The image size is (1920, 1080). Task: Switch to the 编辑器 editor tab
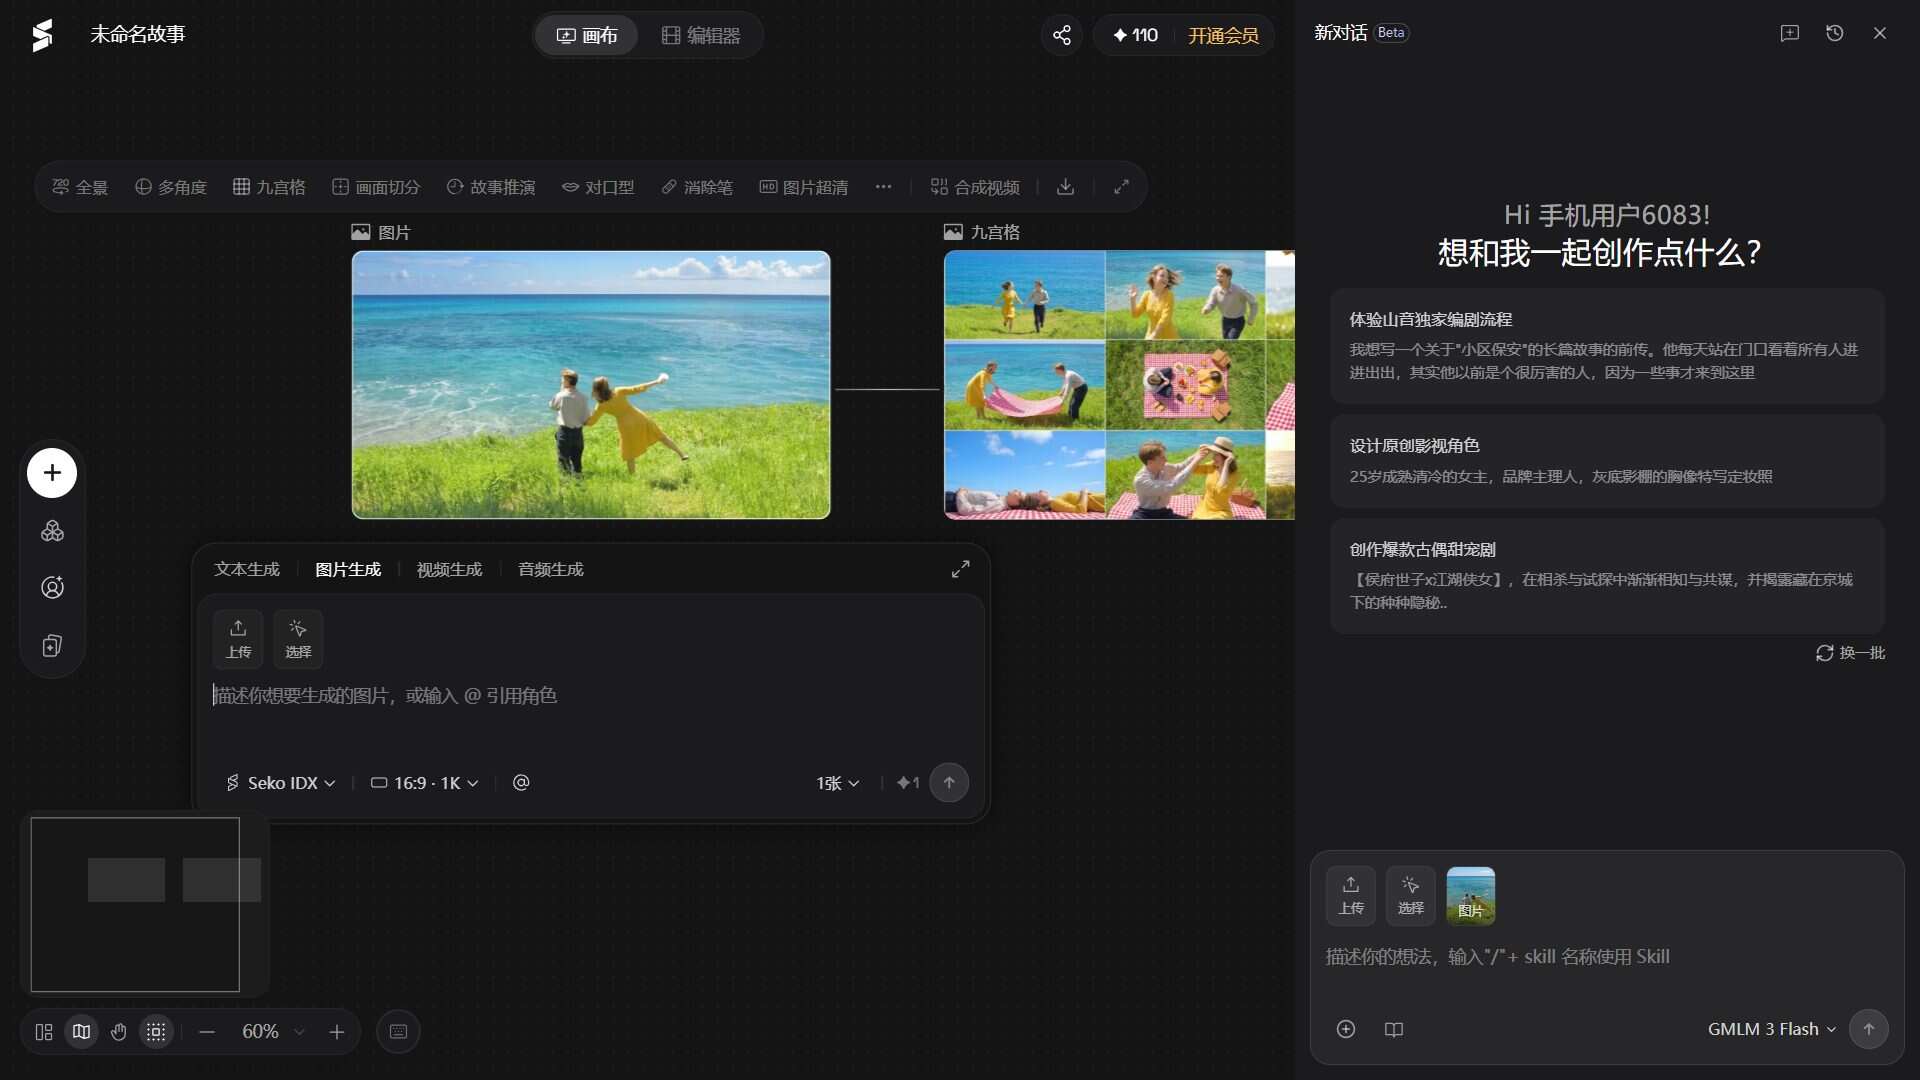point(701,36)
